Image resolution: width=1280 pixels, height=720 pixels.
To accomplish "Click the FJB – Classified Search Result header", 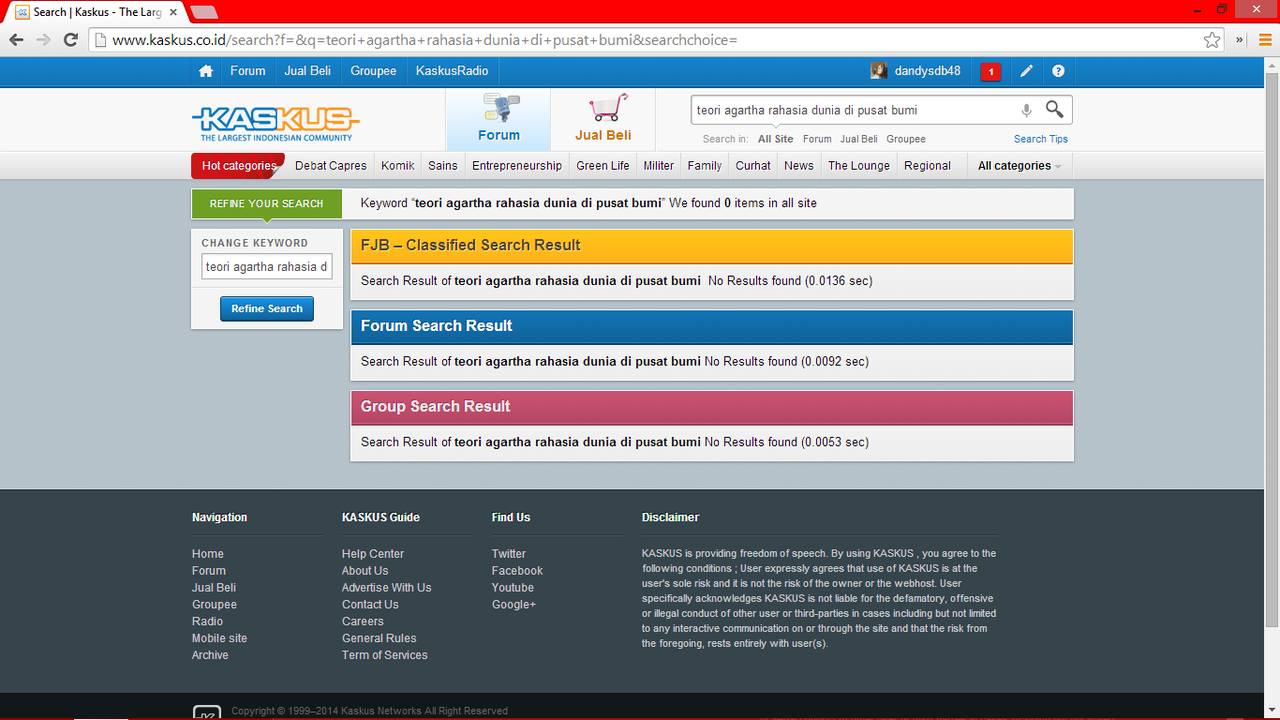I will point(712,245).
